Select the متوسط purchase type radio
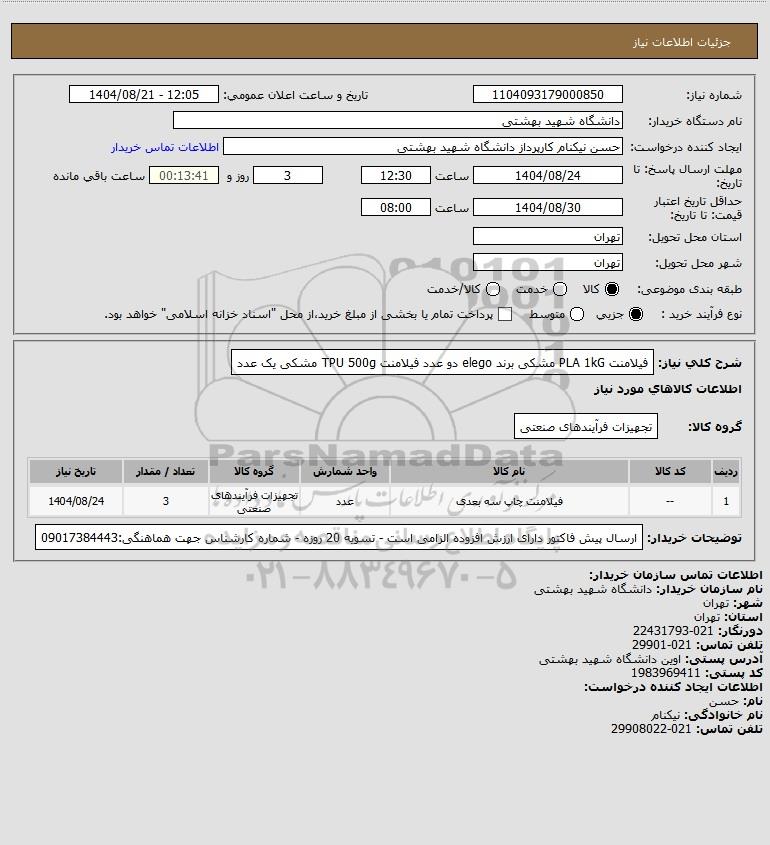The image size is (770, 845). coord(577,314)
